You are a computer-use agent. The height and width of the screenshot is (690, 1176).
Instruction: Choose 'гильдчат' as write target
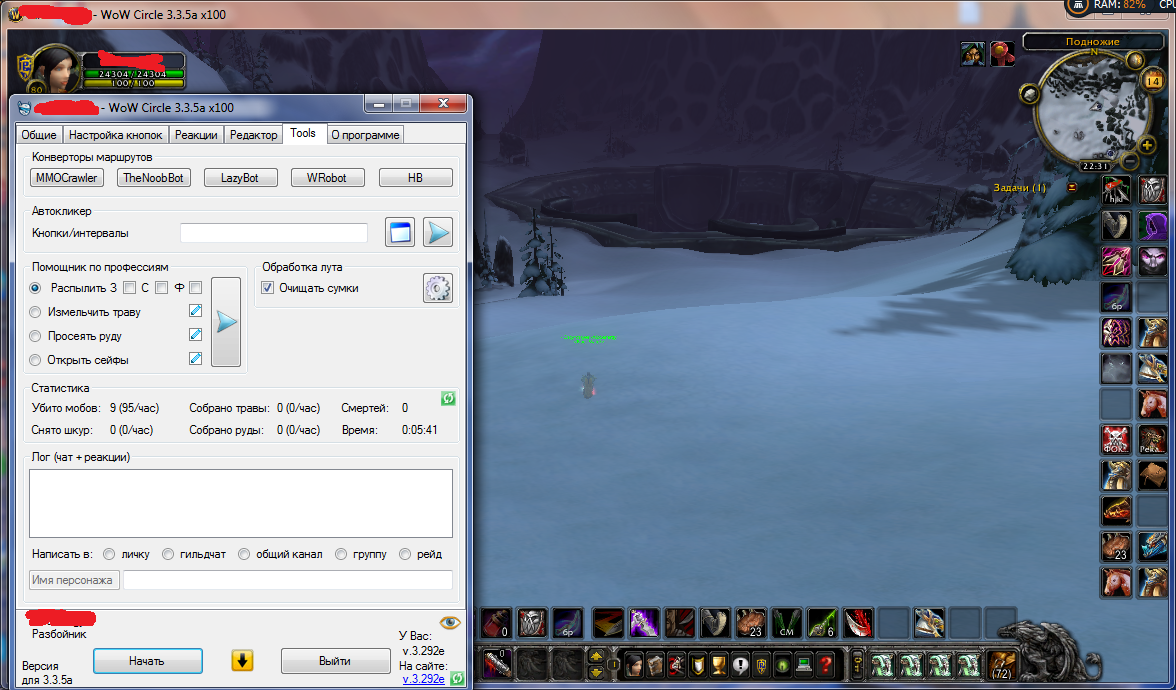pos(168,554)
